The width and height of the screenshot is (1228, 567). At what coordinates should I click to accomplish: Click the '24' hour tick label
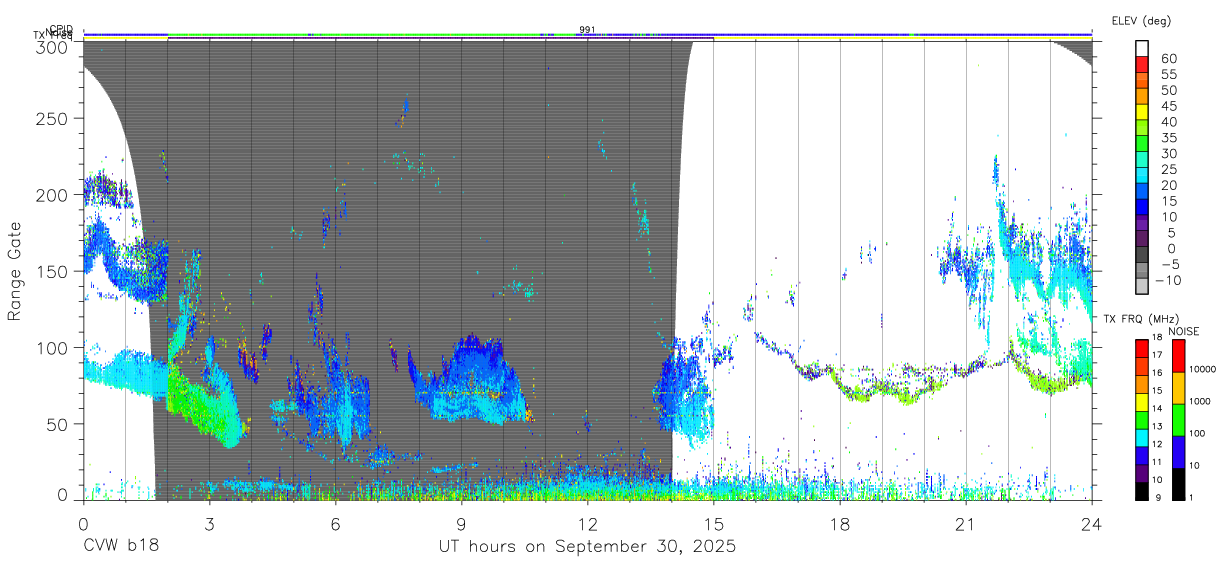pyautogui.click(x=1092, y=523)
